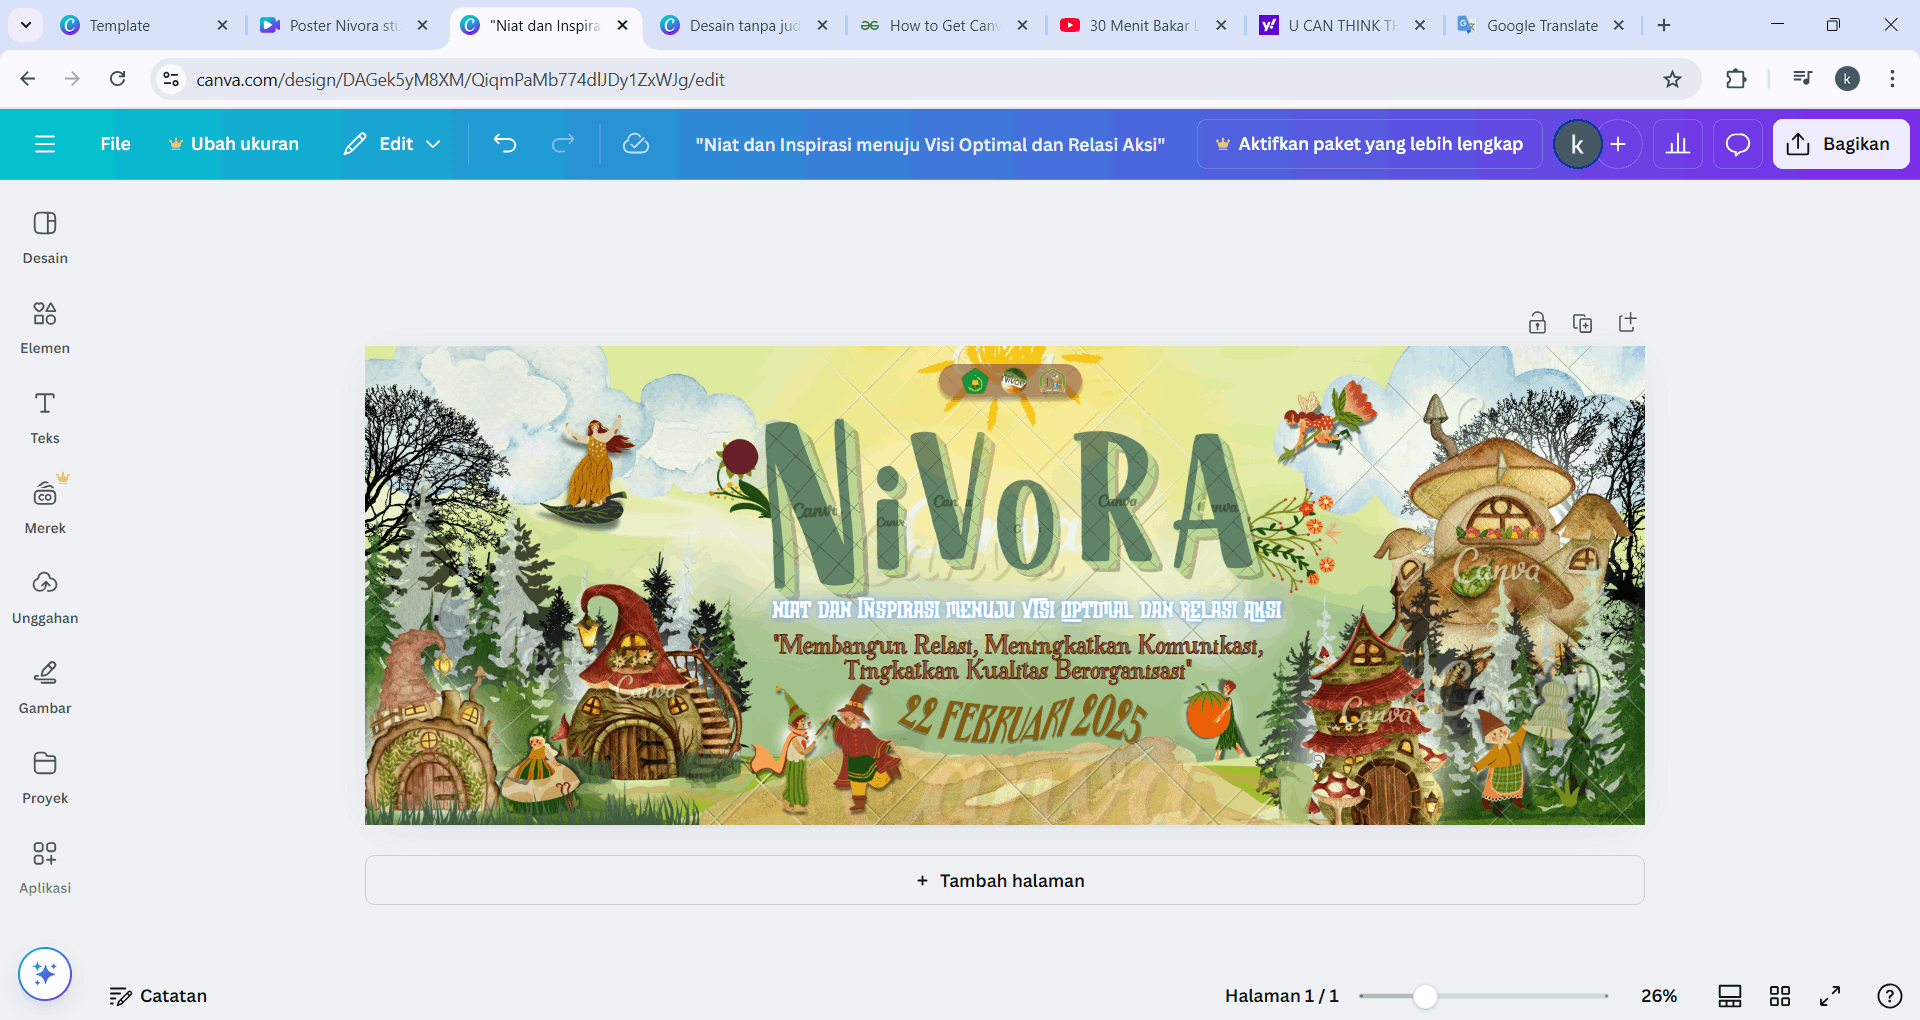Click the design title to rename it

point(931,143)
